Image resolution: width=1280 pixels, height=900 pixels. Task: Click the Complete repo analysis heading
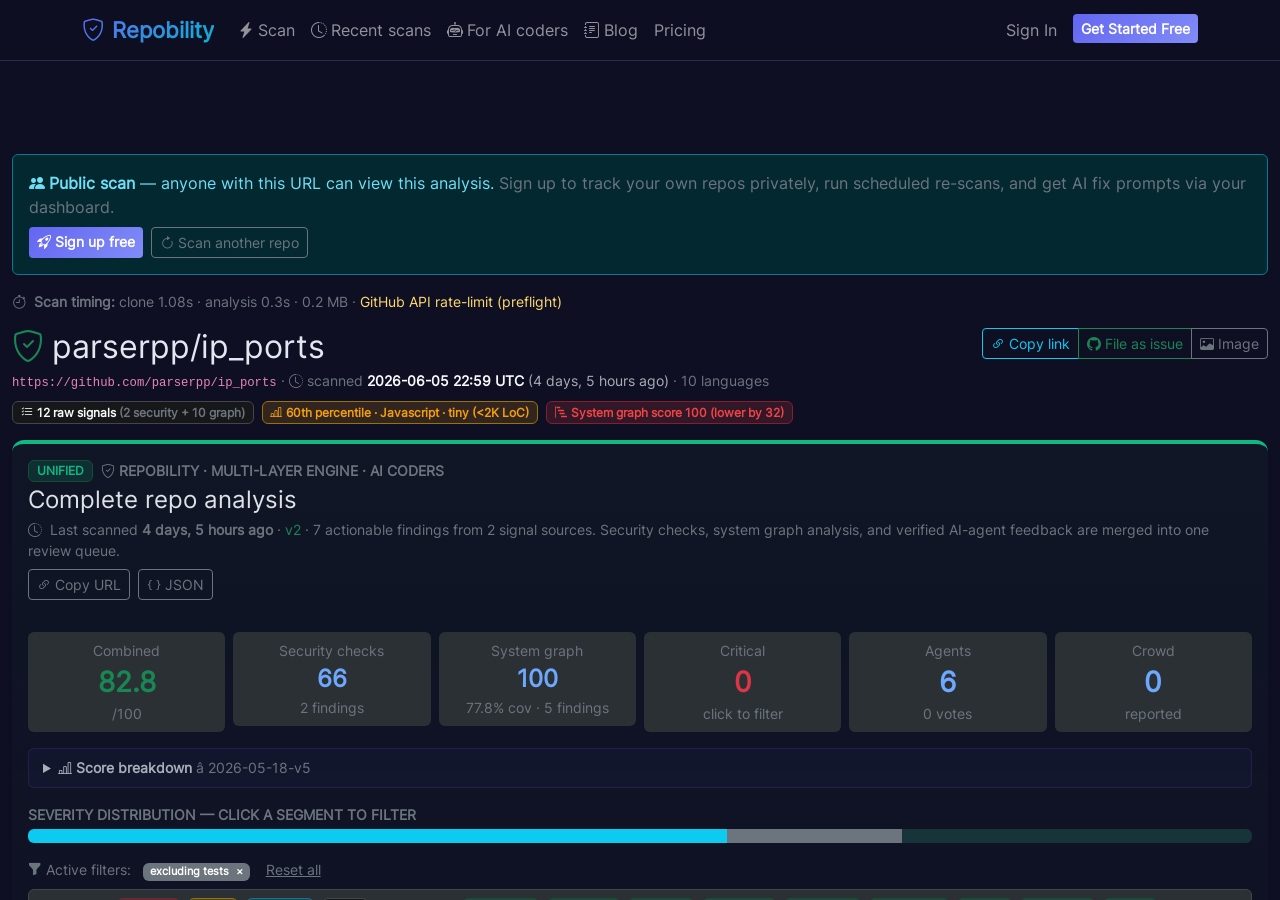162,499
